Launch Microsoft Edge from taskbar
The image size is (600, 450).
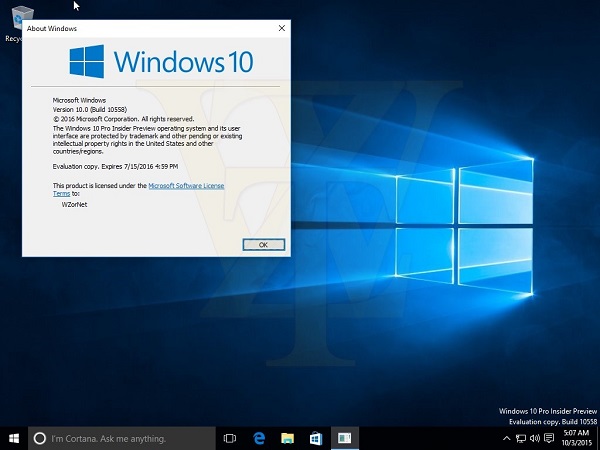point(259,439)
